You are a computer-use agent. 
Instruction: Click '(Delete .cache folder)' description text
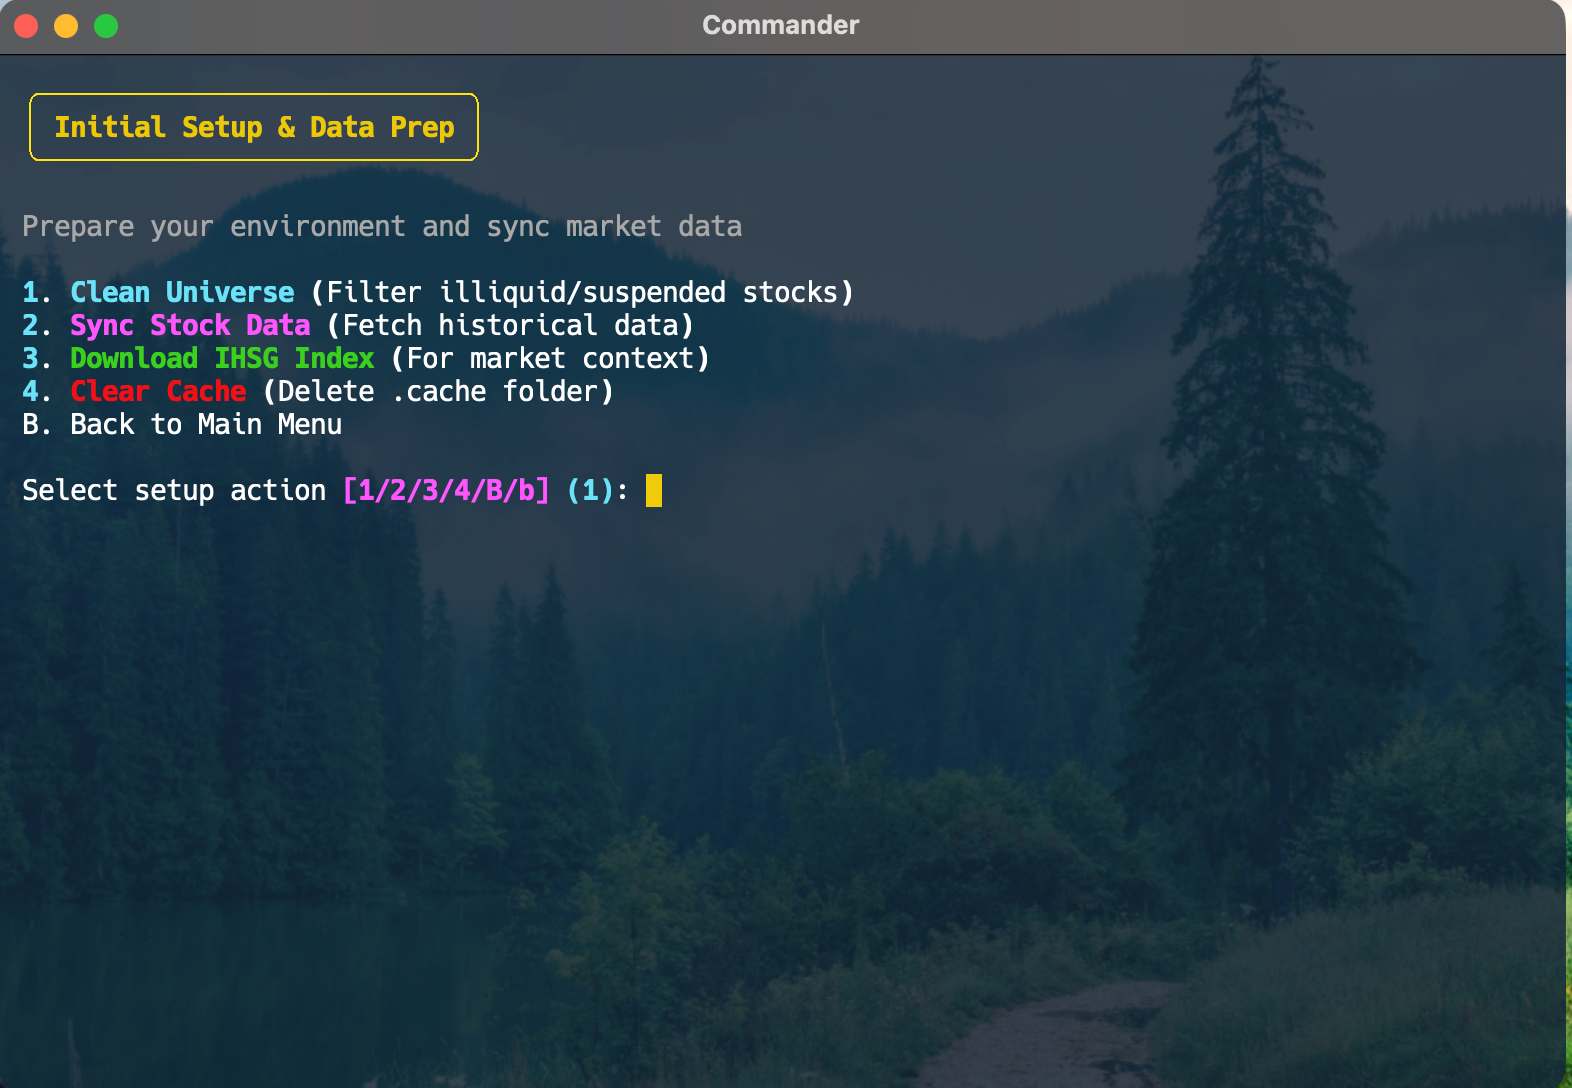[x=438, y=391]
